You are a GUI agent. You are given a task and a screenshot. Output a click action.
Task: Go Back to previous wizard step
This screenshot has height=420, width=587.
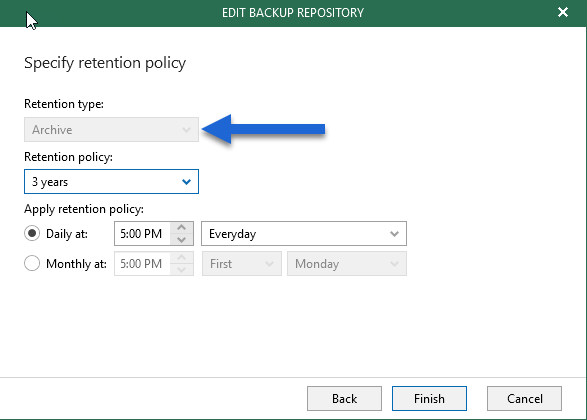click(x=344, y=399)
